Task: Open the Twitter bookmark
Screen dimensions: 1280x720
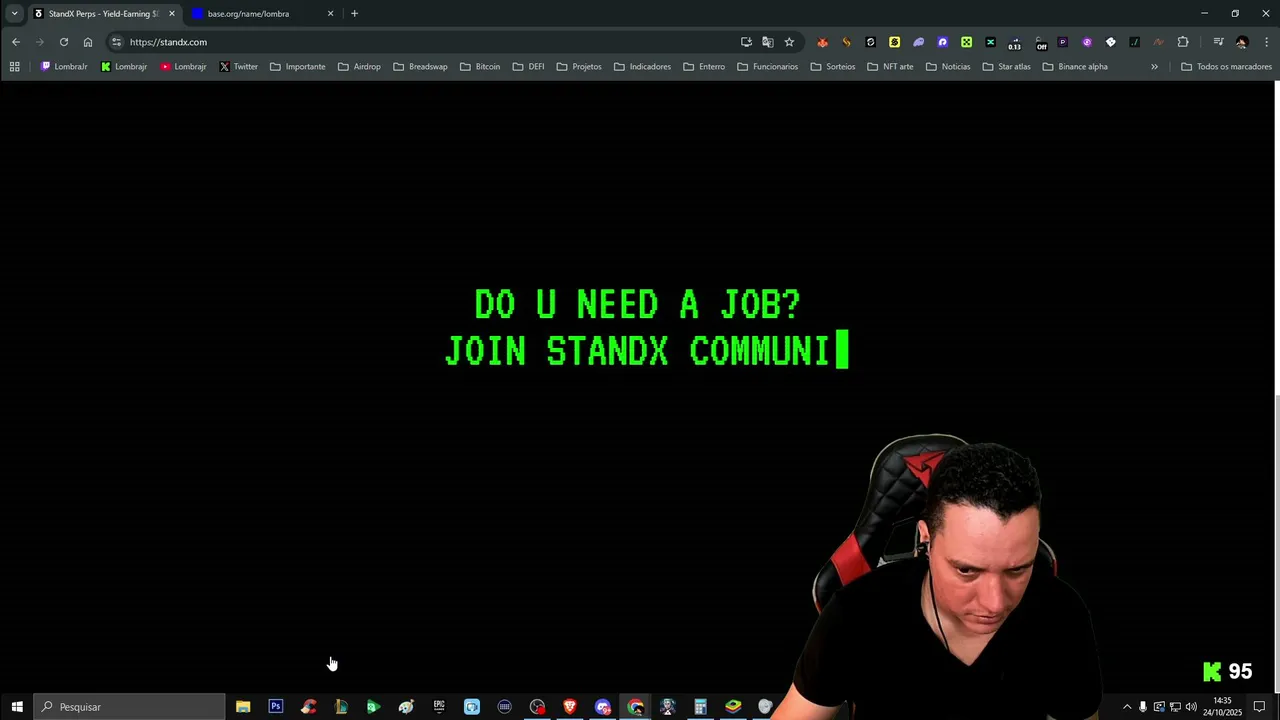Action: (238, 67)
